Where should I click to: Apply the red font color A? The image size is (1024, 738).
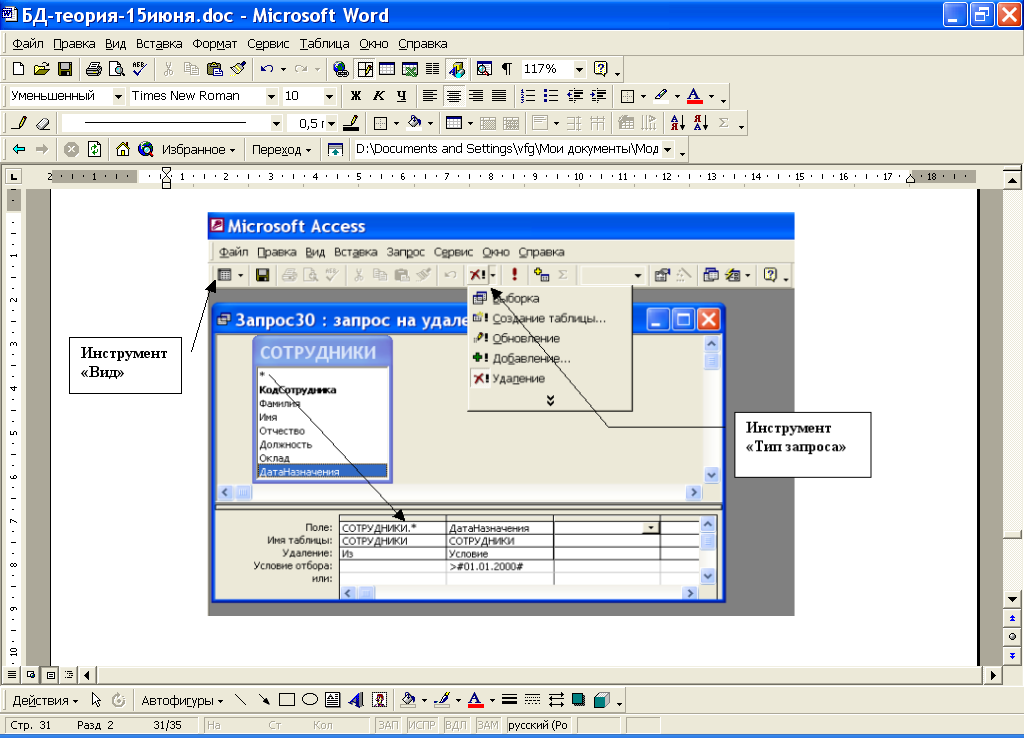click(695, 96)
